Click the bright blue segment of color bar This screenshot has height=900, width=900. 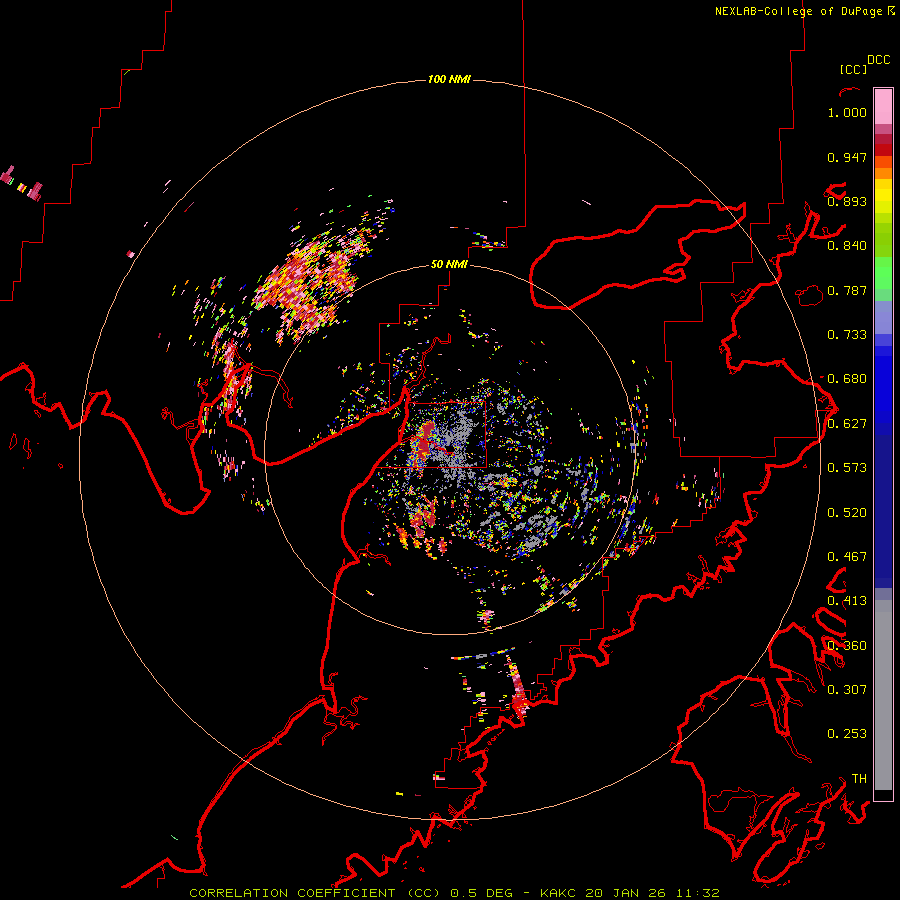click(883, 389)
